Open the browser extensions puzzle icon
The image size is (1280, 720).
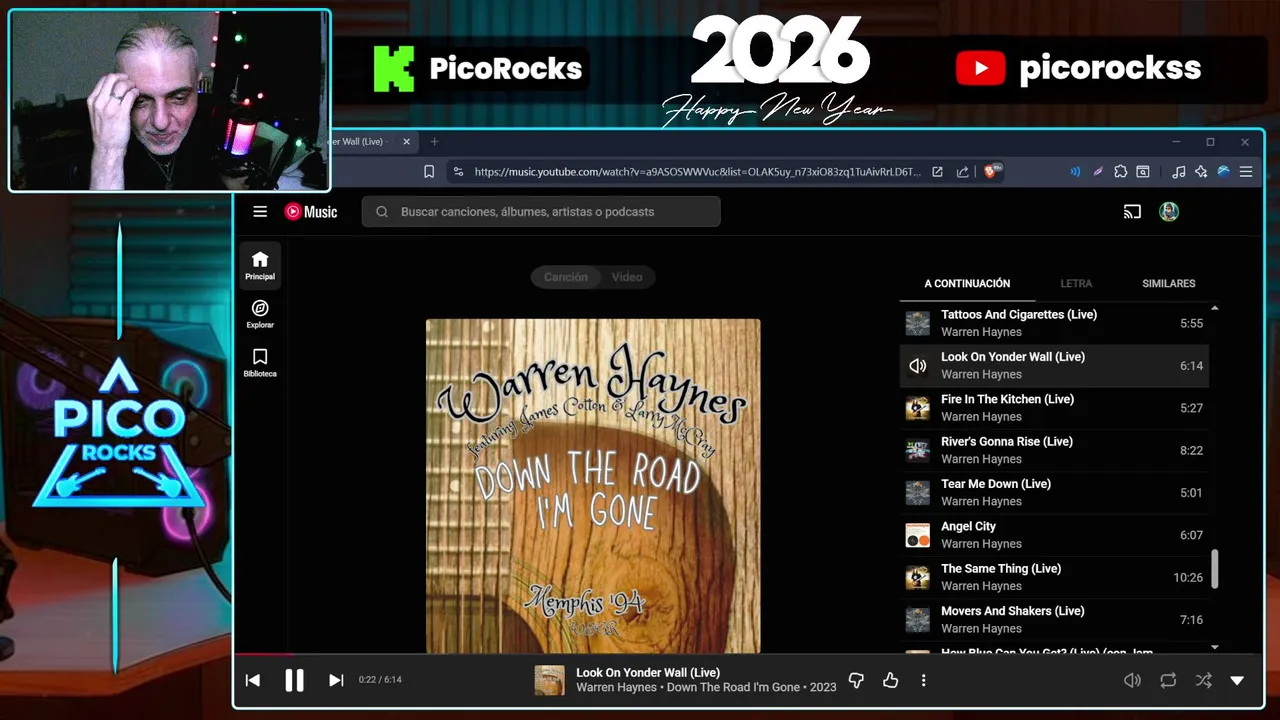[x=1120, y=172]
